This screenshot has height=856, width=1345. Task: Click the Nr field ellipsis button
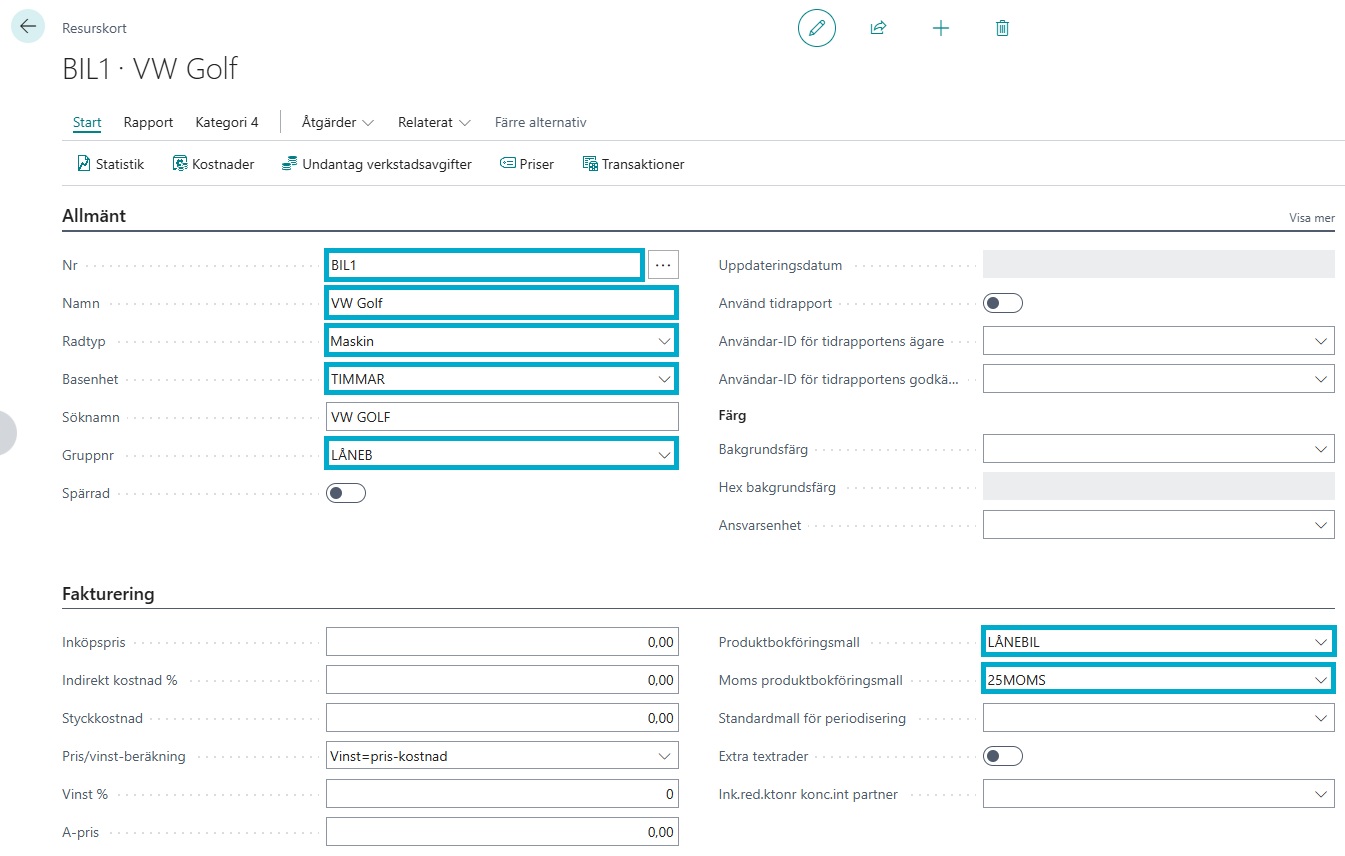click(663, 265)
